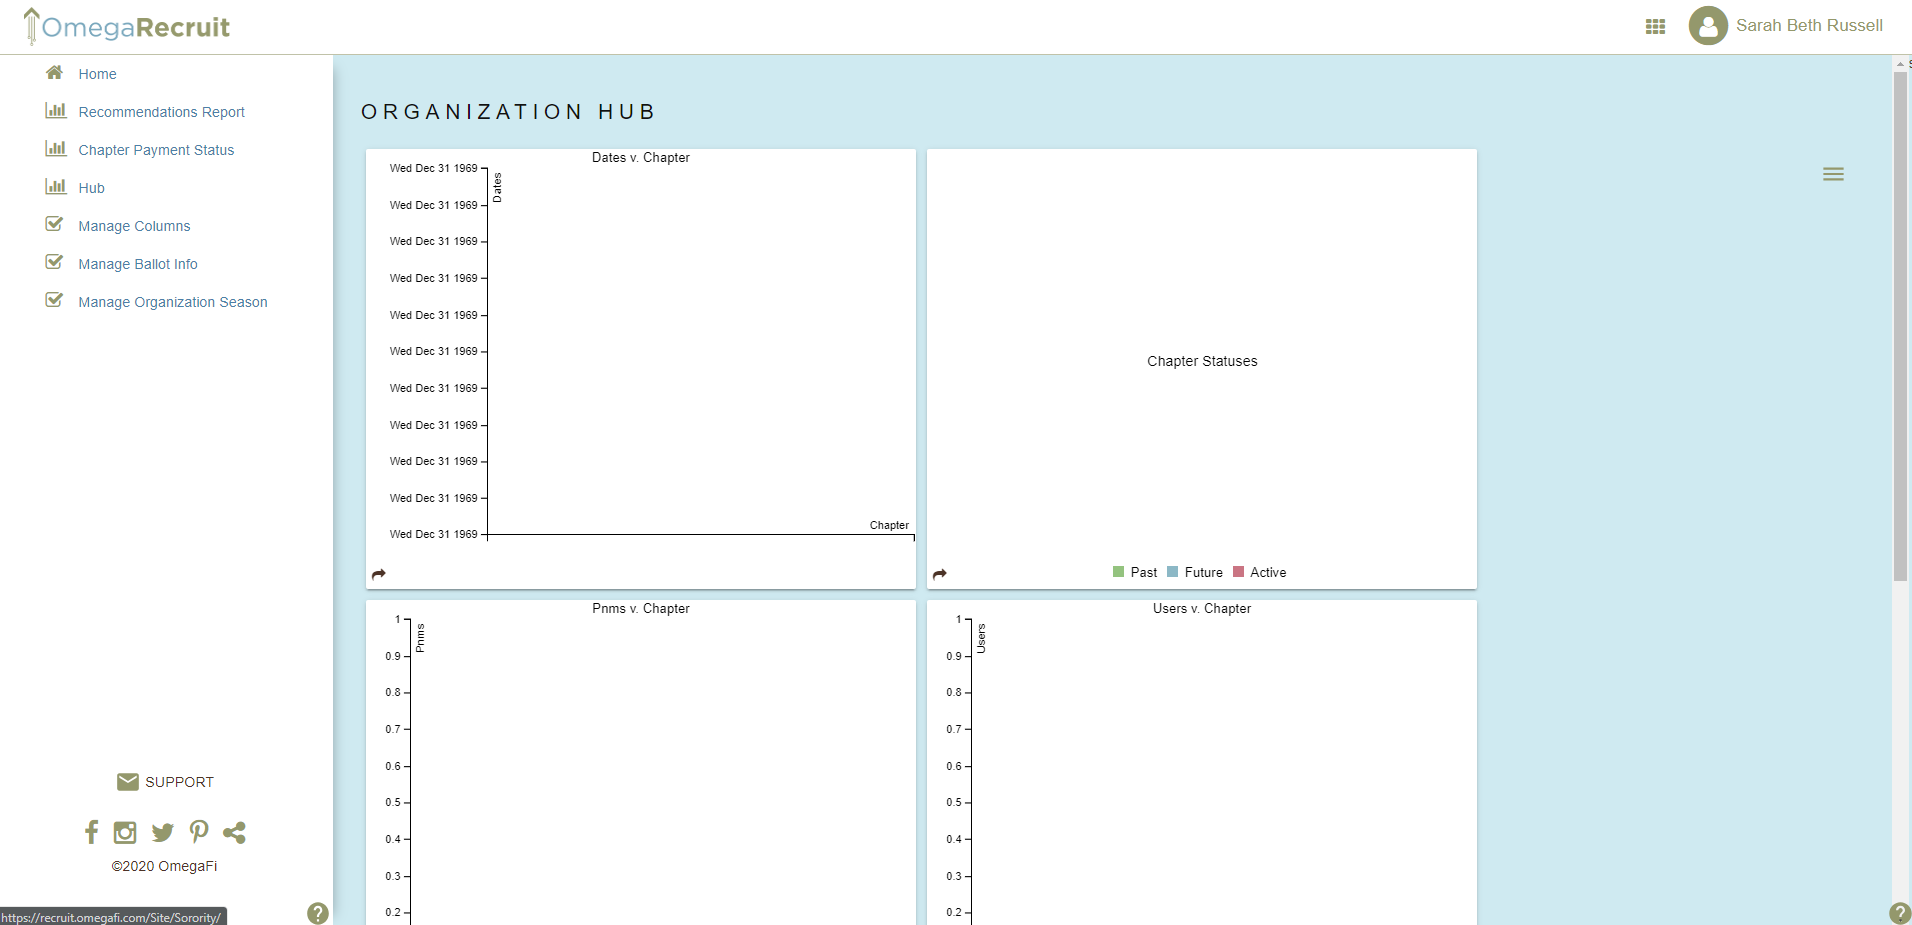
Task: Click the Hub report icon
Action: click(56, 187)
